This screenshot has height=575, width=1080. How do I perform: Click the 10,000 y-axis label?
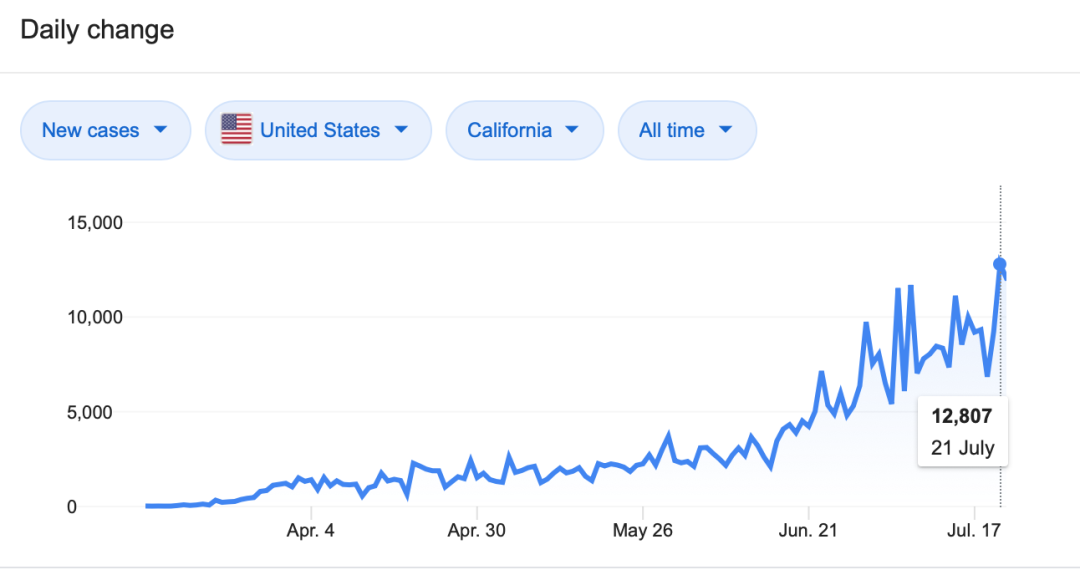pos(93,317)
